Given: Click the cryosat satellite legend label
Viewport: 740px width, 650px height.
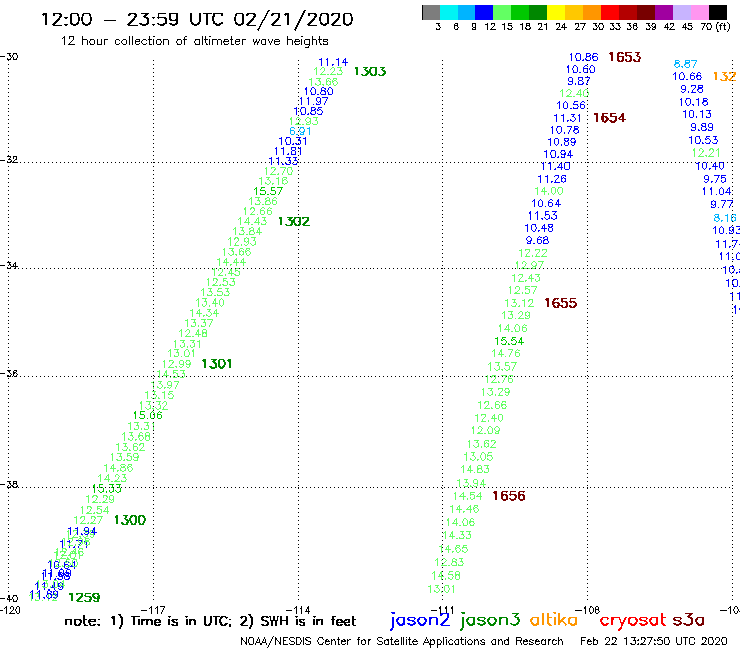Looking at the screenshot, I should pos(633,620).
